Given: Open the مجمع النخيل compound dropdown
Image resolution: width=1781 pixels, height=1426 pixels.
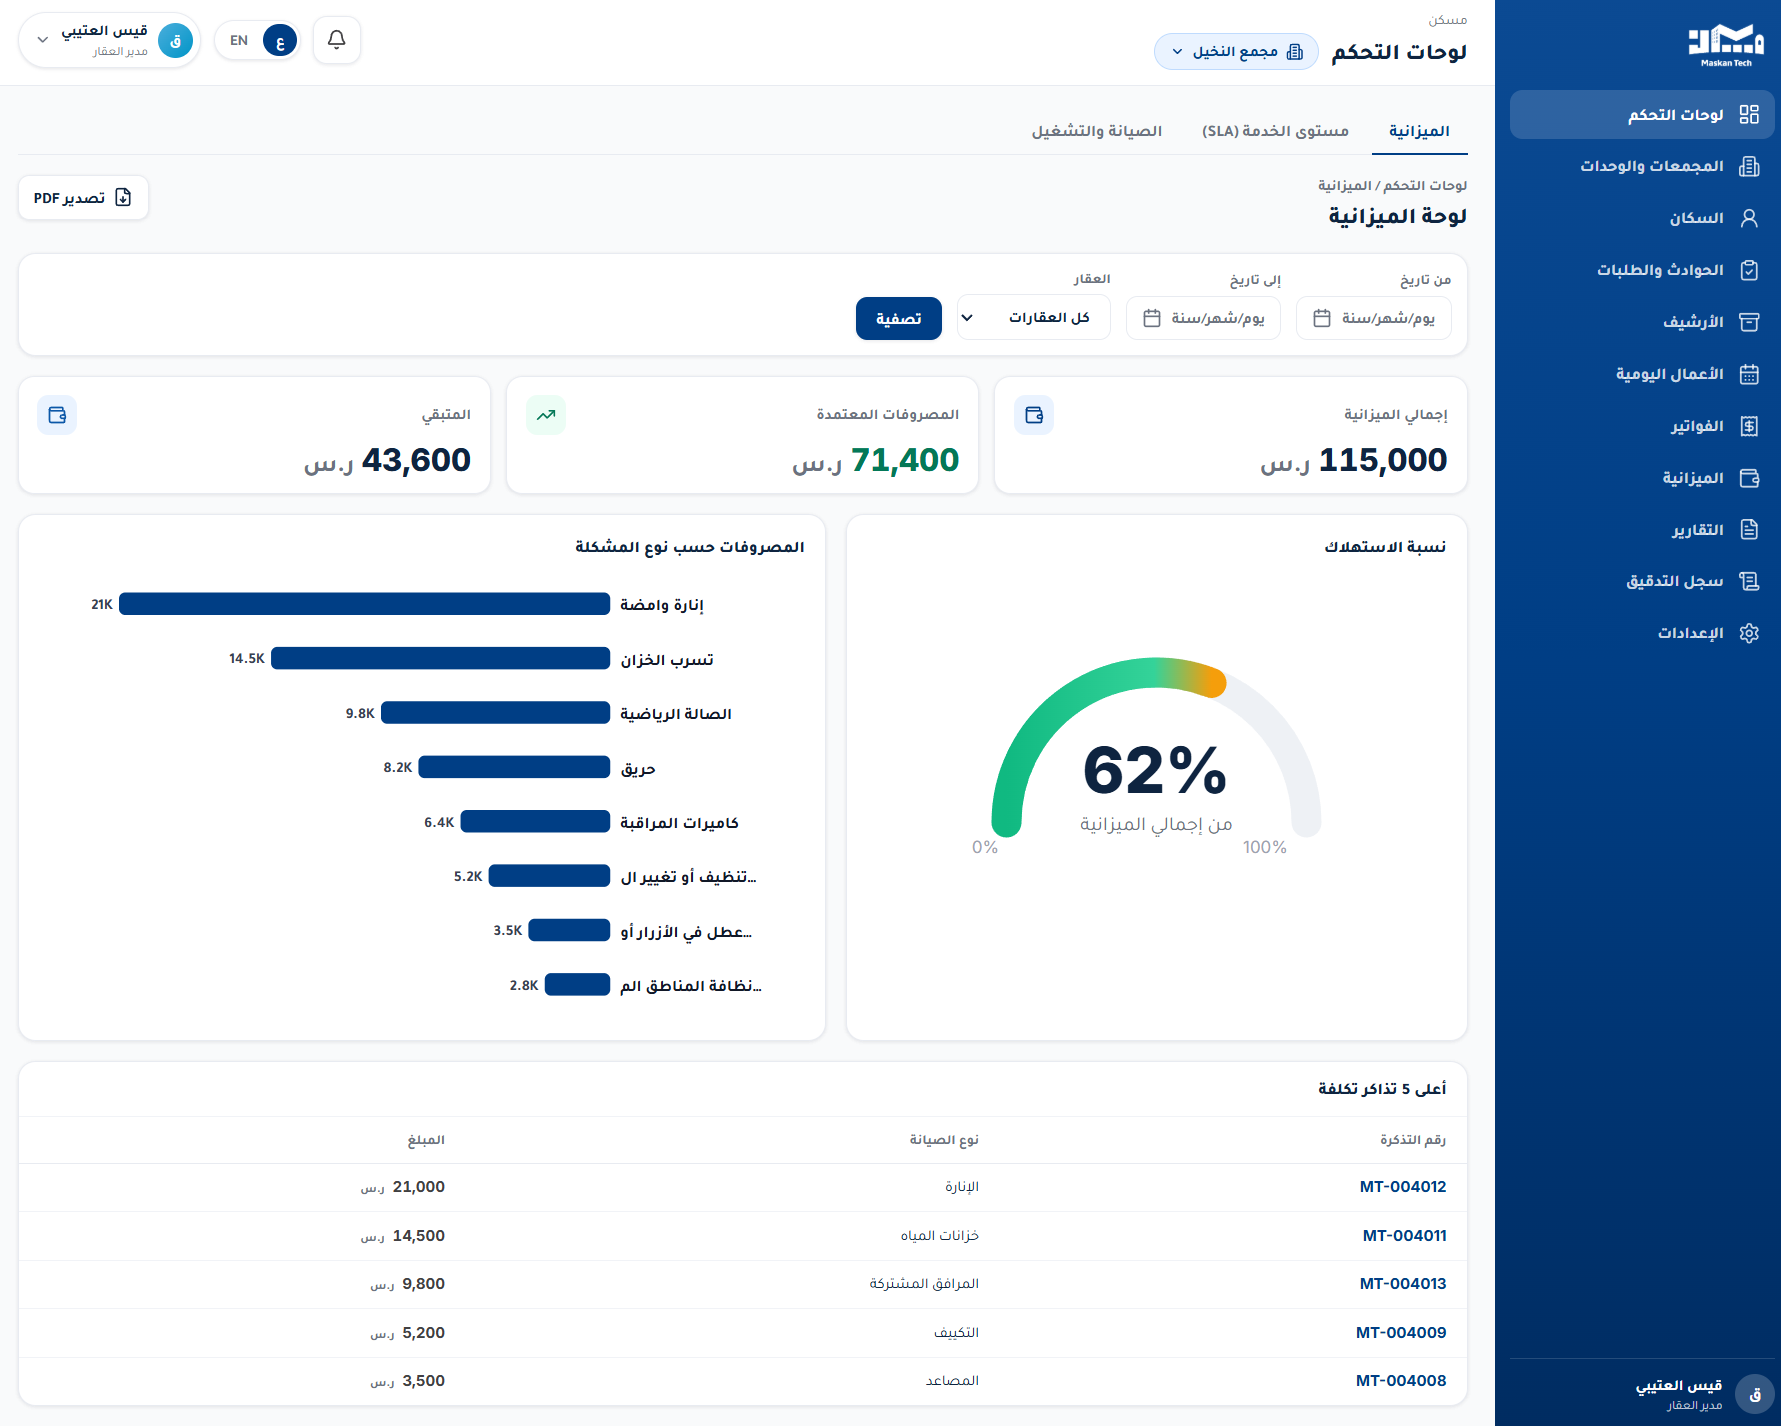Looking at the screenshot, I should click(x=1236, y=52).
